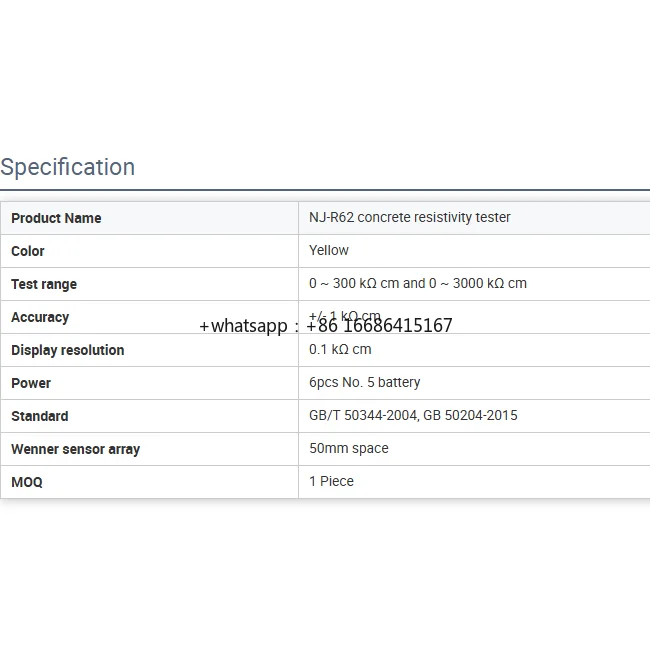Click the Wenner sensor array label
Screen dimensions: 650x650
click(75, 449)
